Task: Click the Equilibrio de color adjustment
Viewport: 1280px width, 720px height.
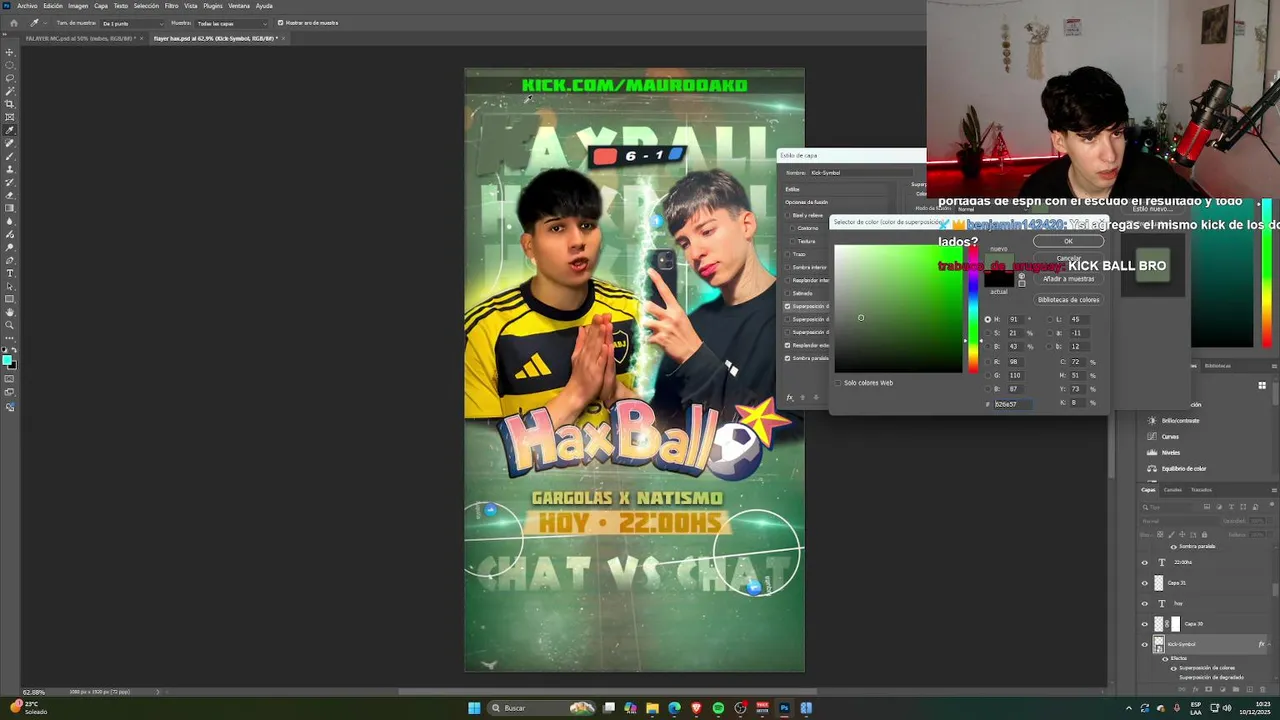Action: 1184,468
